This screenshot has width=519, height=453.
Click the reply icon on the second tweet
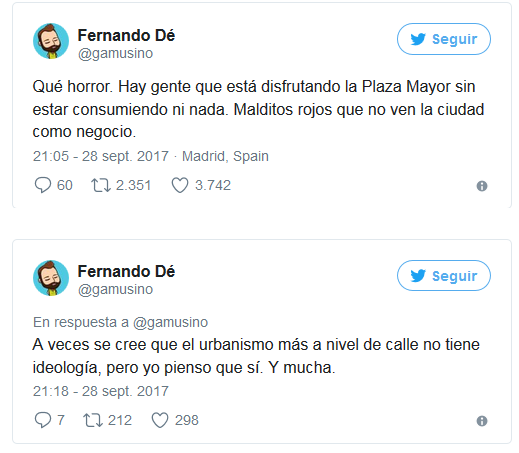(43, 420)
